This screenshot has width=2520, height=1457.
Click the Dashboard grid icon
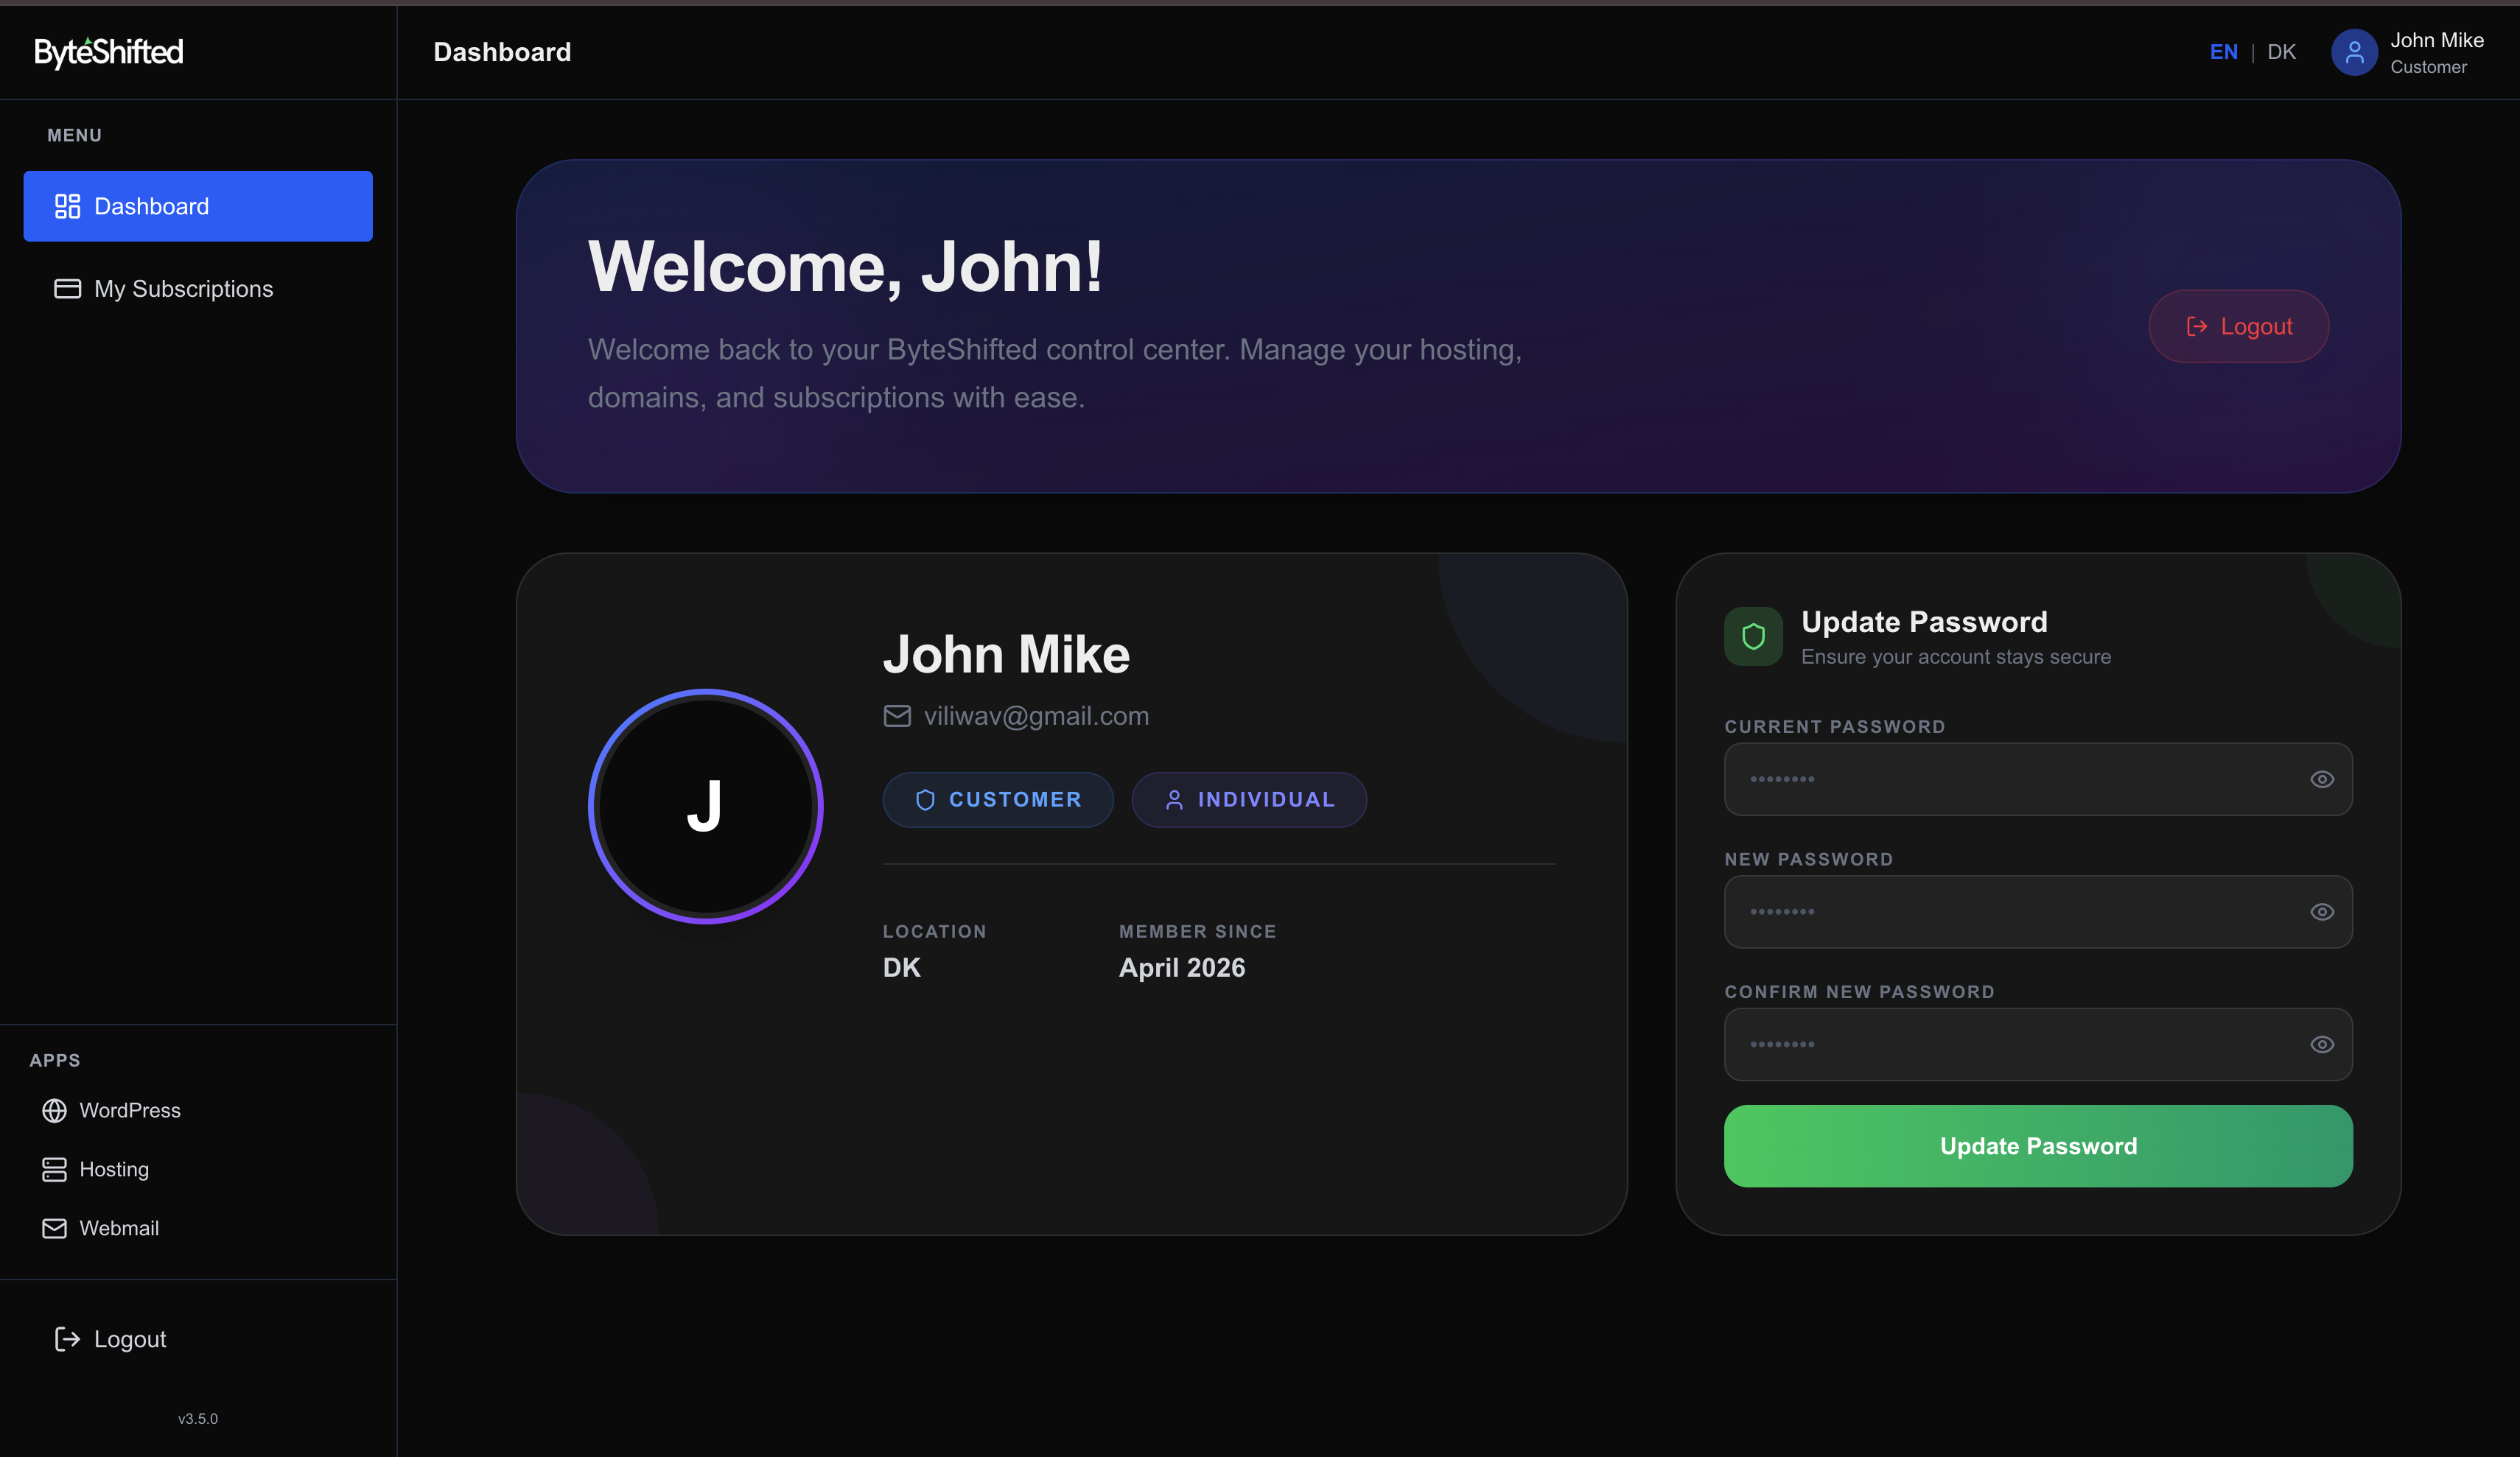pyautogui.click(x=67, y=206)
